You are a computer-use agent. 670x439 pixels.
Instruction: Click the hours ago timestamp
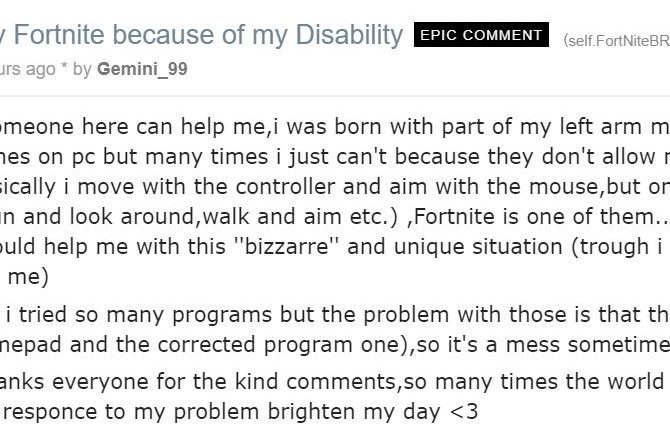(x=28, y=69)
